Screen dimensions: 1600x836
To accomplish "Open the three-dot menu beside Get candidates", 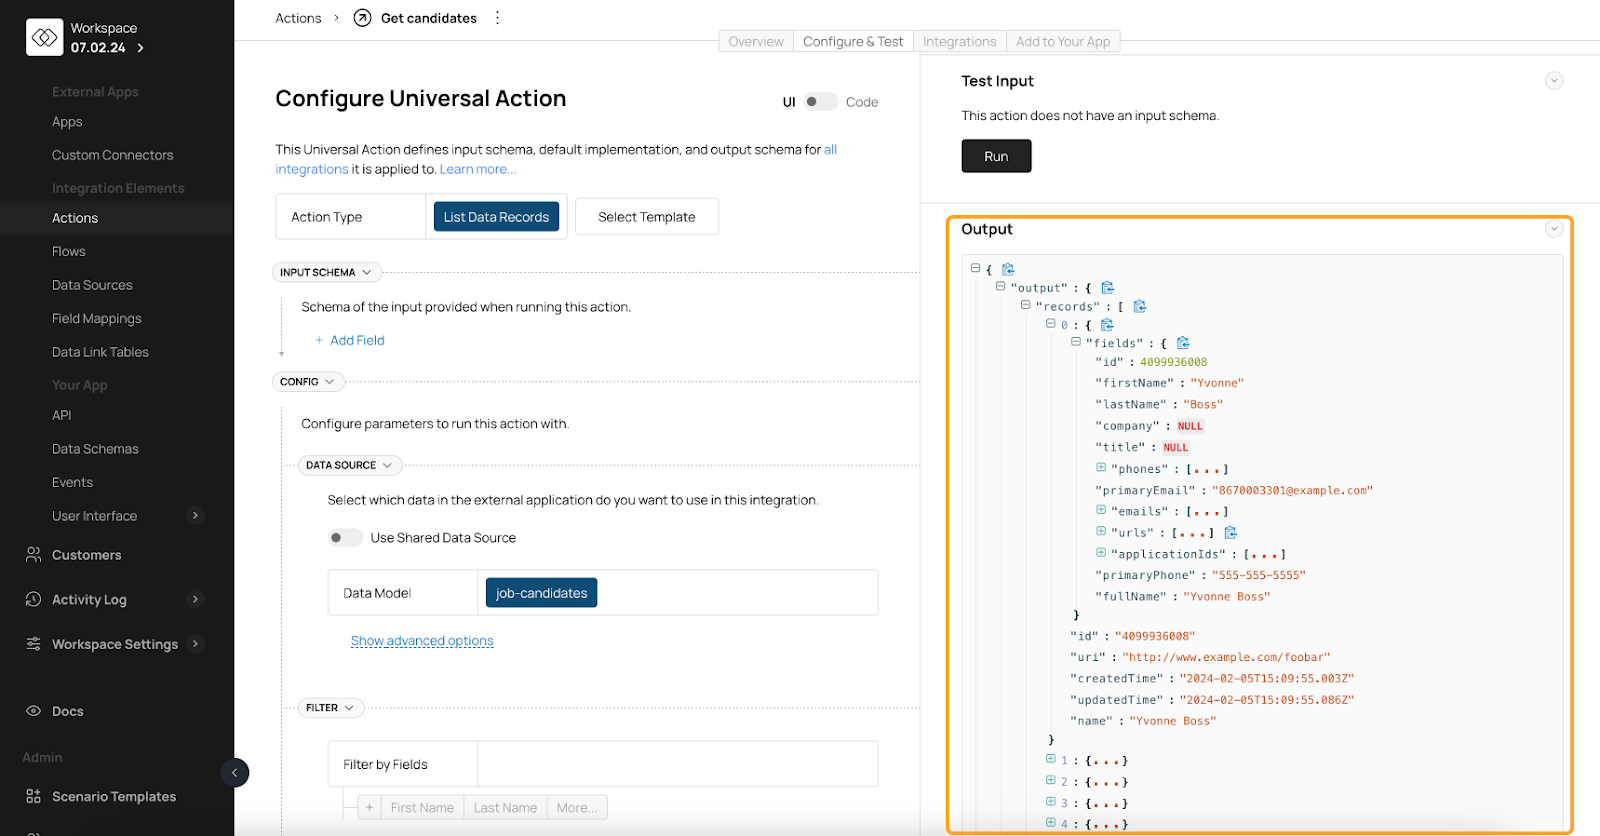I will tap(497, 18).
